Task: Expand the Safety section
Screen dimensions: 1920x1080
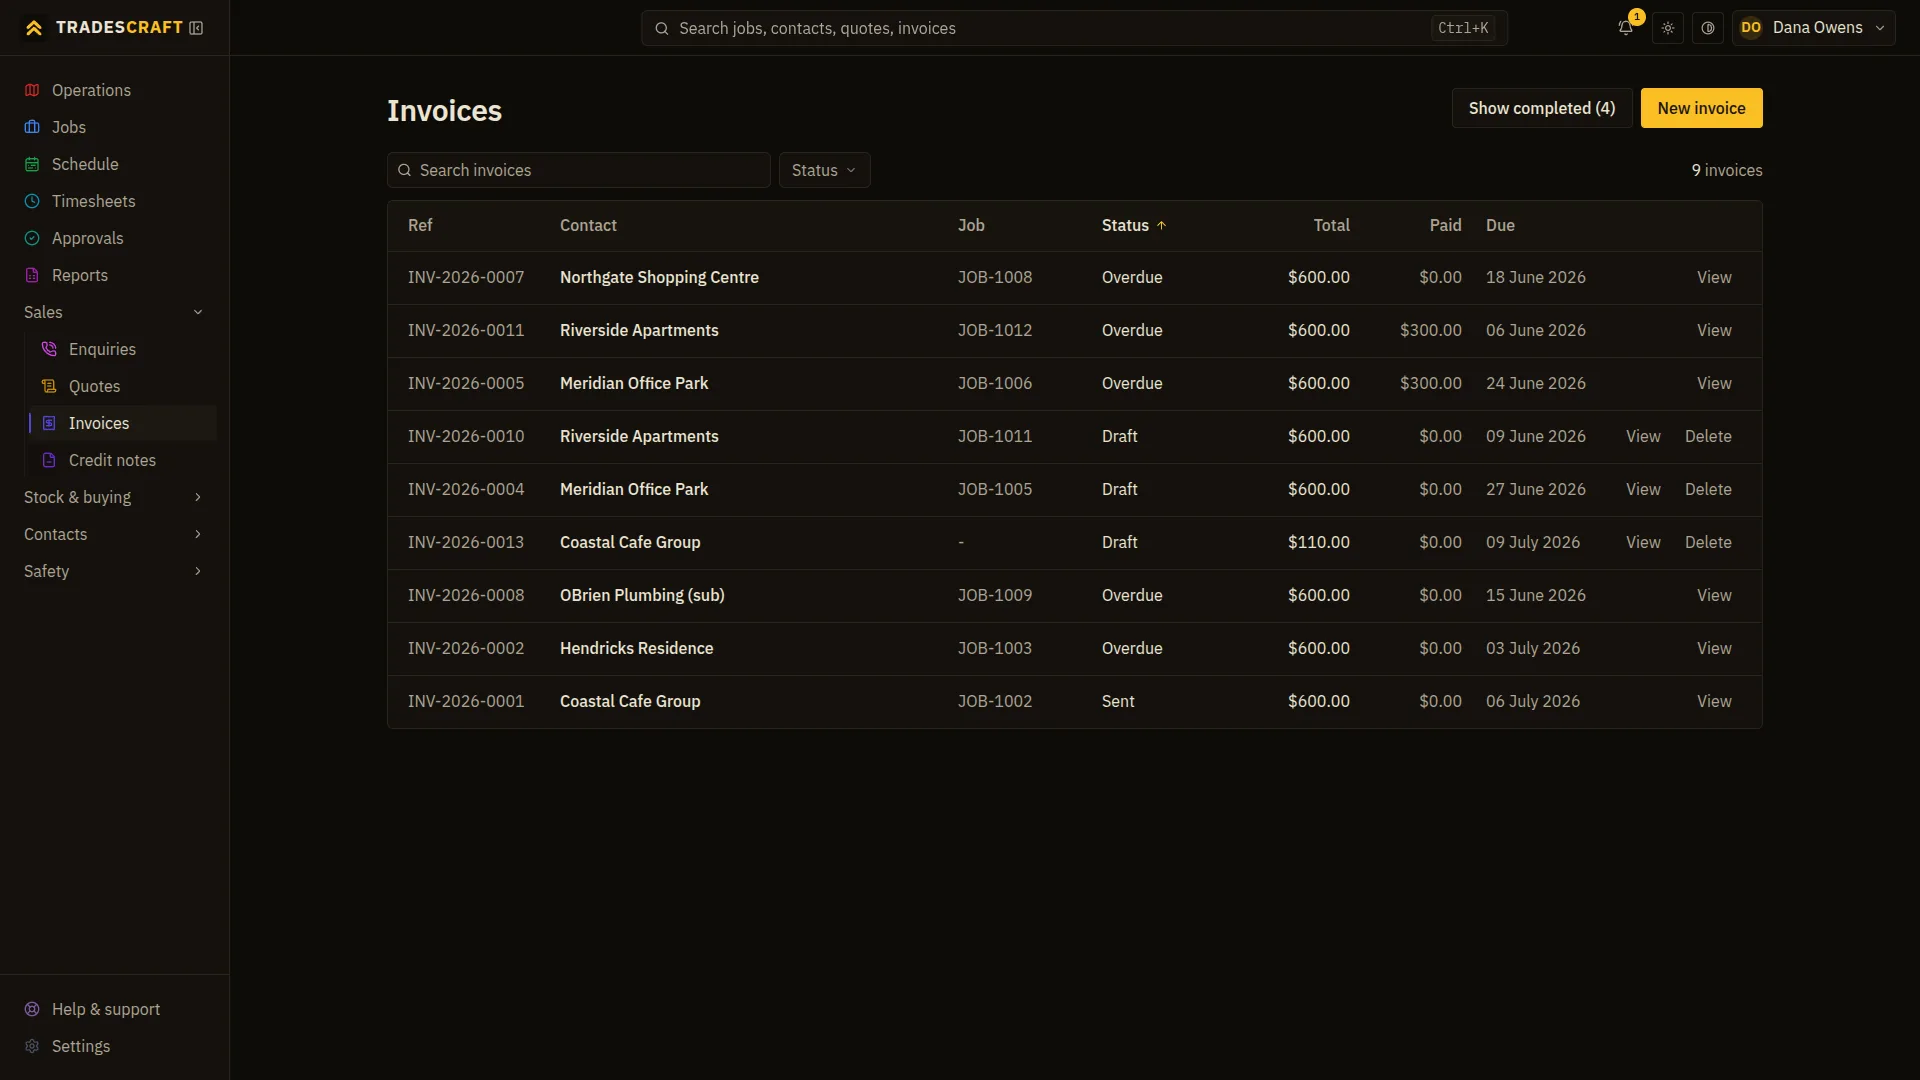Action: point(114,571)
